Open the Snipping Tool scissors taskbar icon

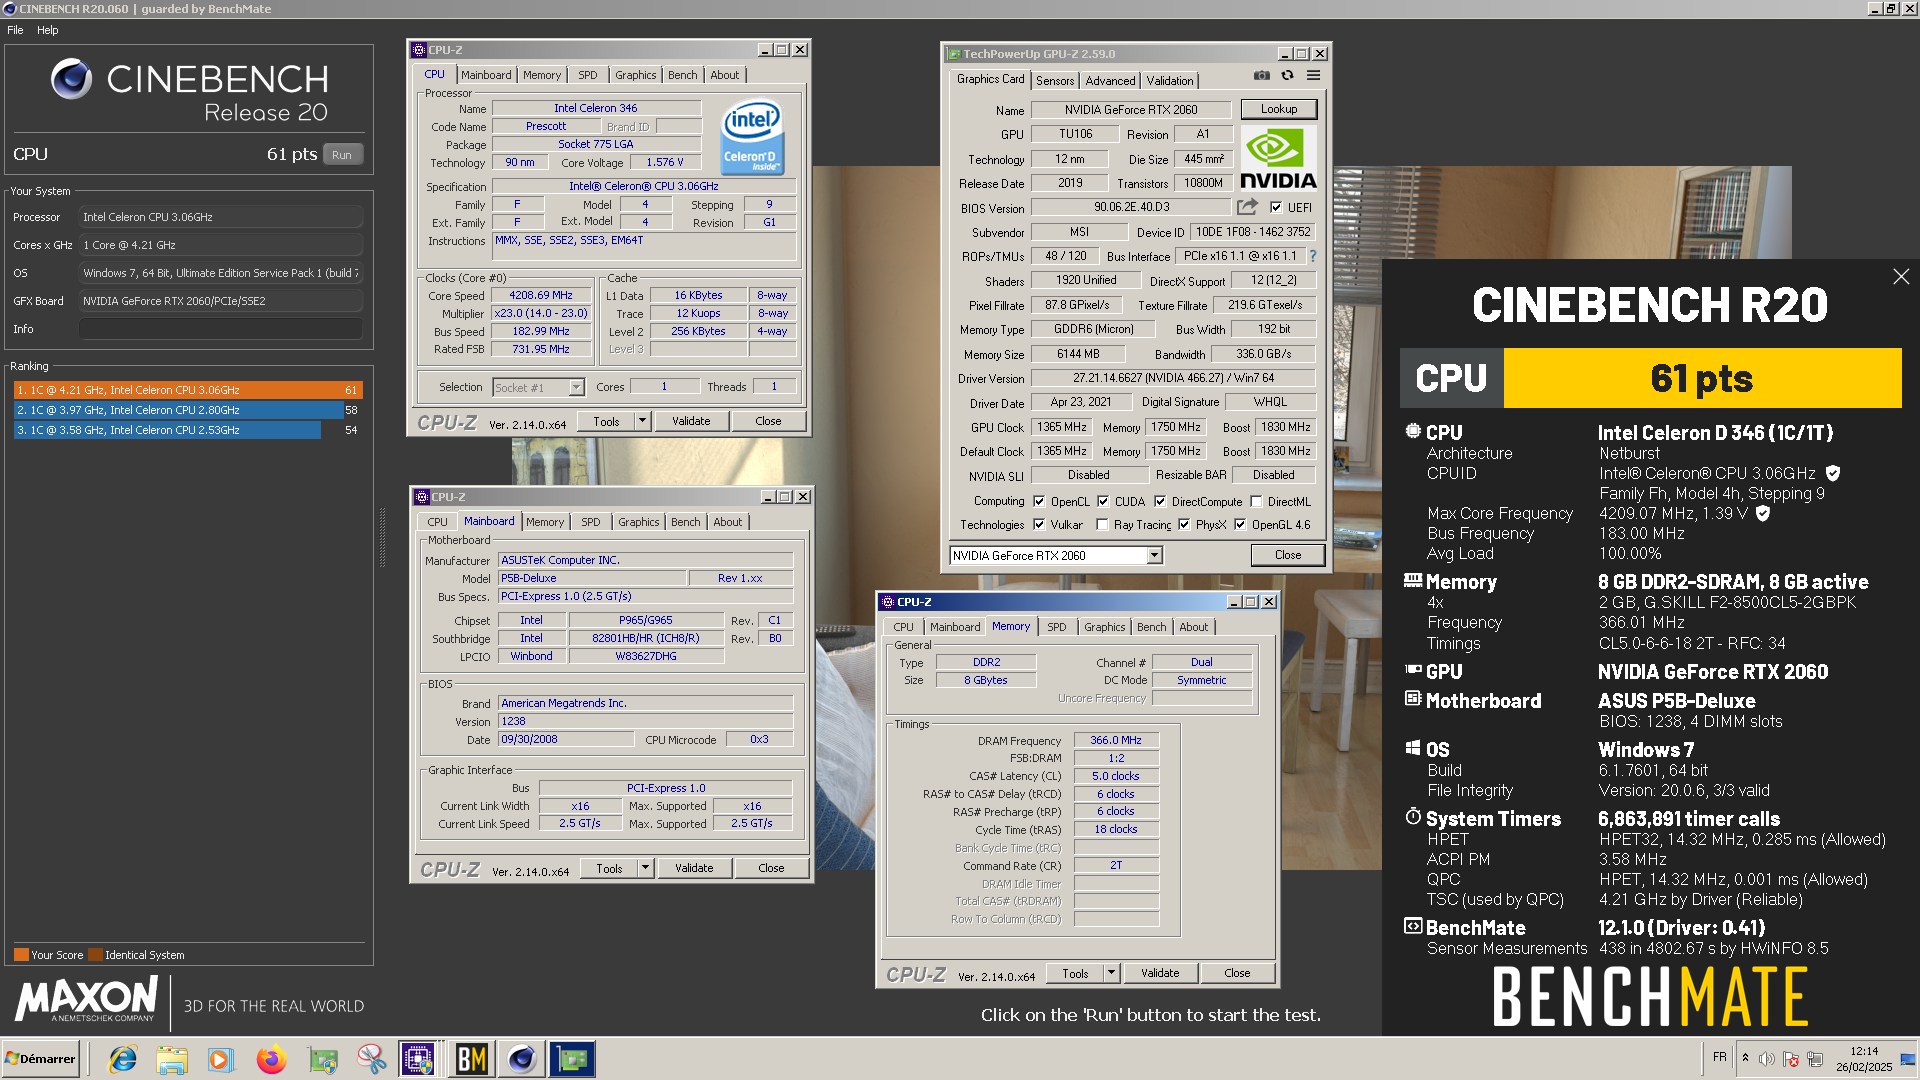point(371,1059)
